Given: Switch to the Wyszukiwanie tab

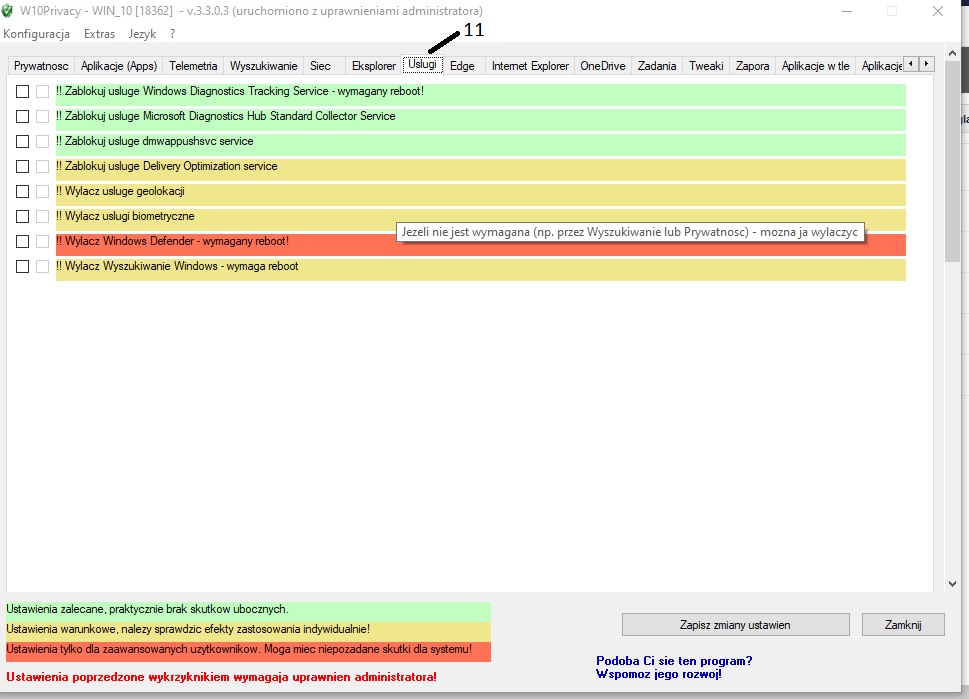Looking at the screenshot, I should (263, 66).
